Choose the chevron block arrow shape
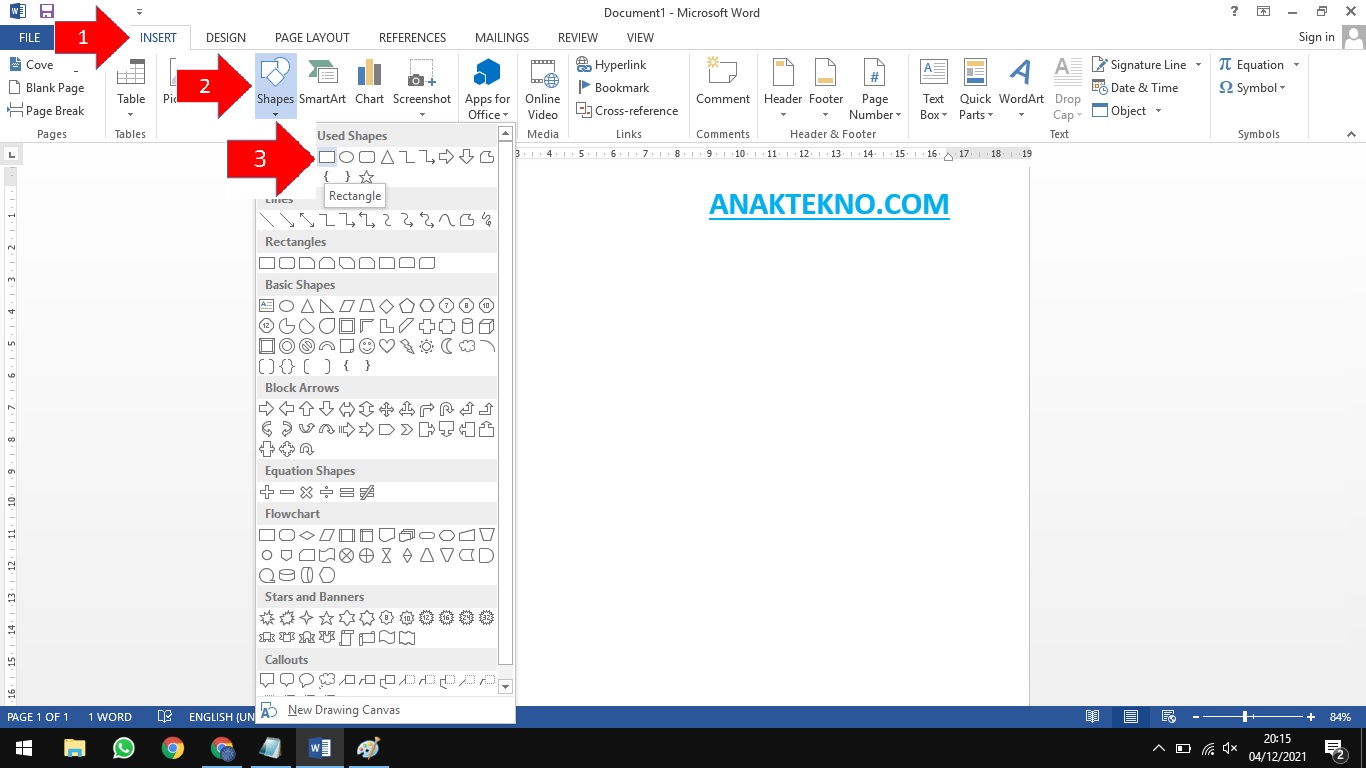 coord(407,430)
